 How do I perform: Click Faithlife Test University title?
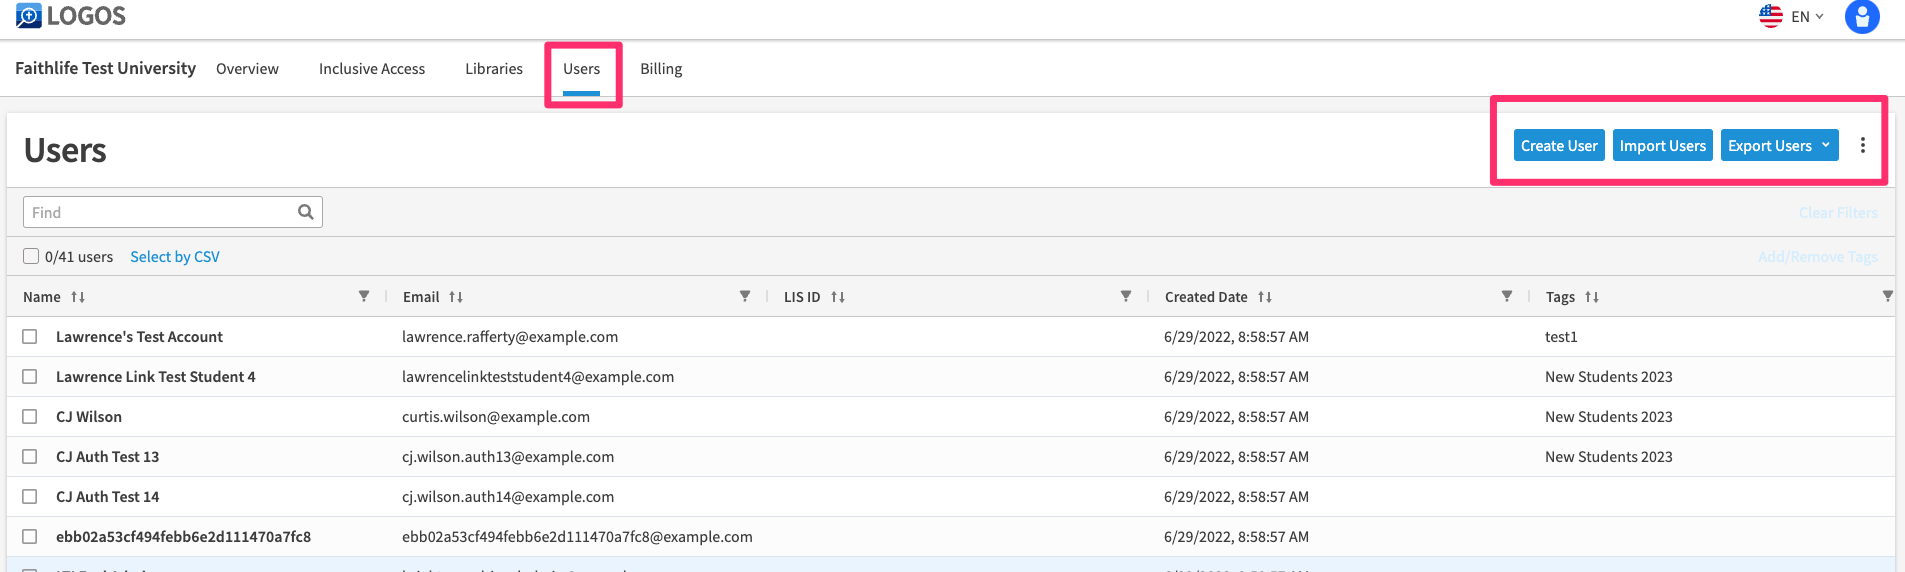105,68
